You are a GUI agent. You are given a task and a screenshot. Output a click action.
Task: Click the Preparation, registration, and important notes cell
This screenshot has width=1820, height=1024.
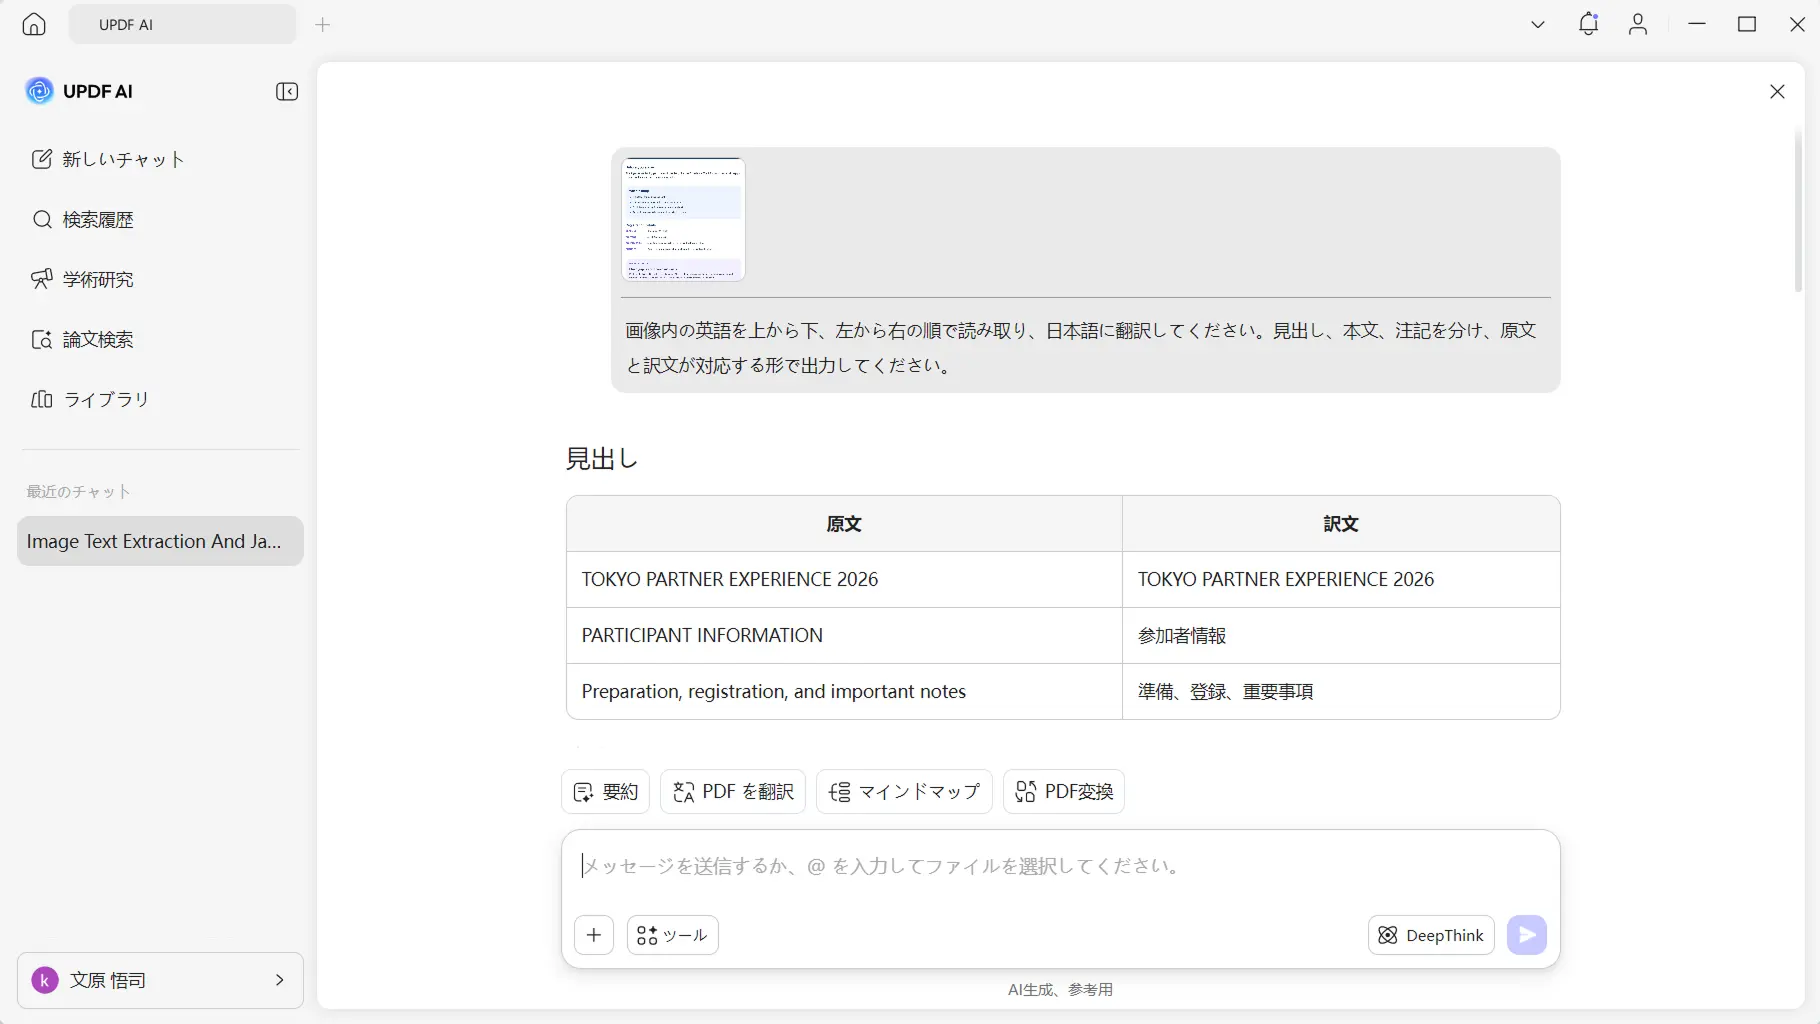tap(844, 692)
